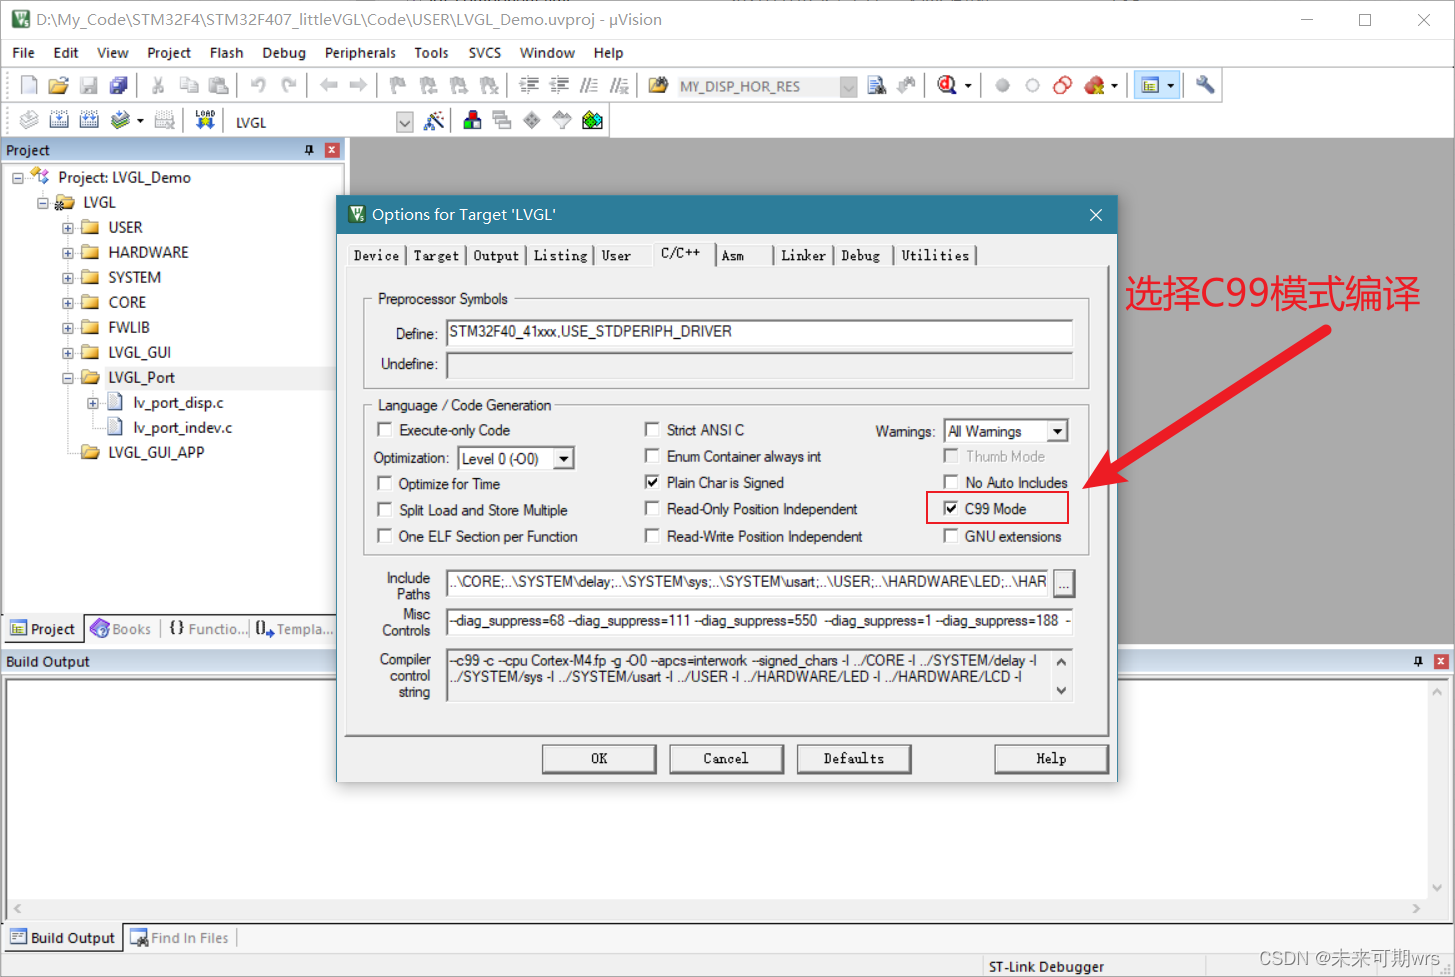Click the Rebuild all target files icon
The height and width of the screenshot is (977, 1455).
pos(89,121)
